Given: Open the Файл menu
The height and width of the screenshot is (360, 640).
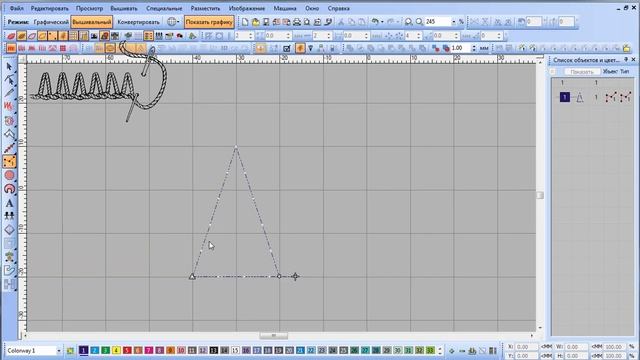Looking at the screenshot, I should (x=16, y=8).
